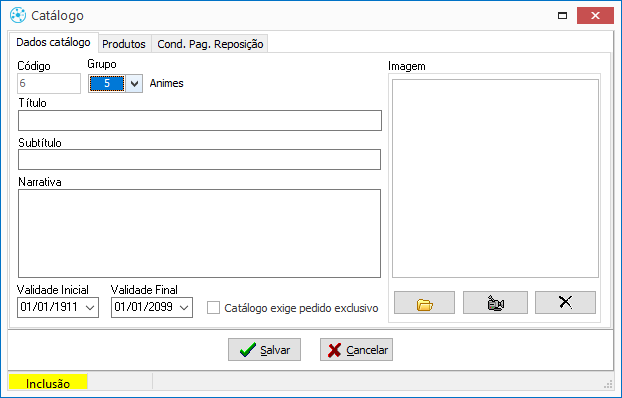Click the Catálogo application icon in title bar

coord(18,15)
